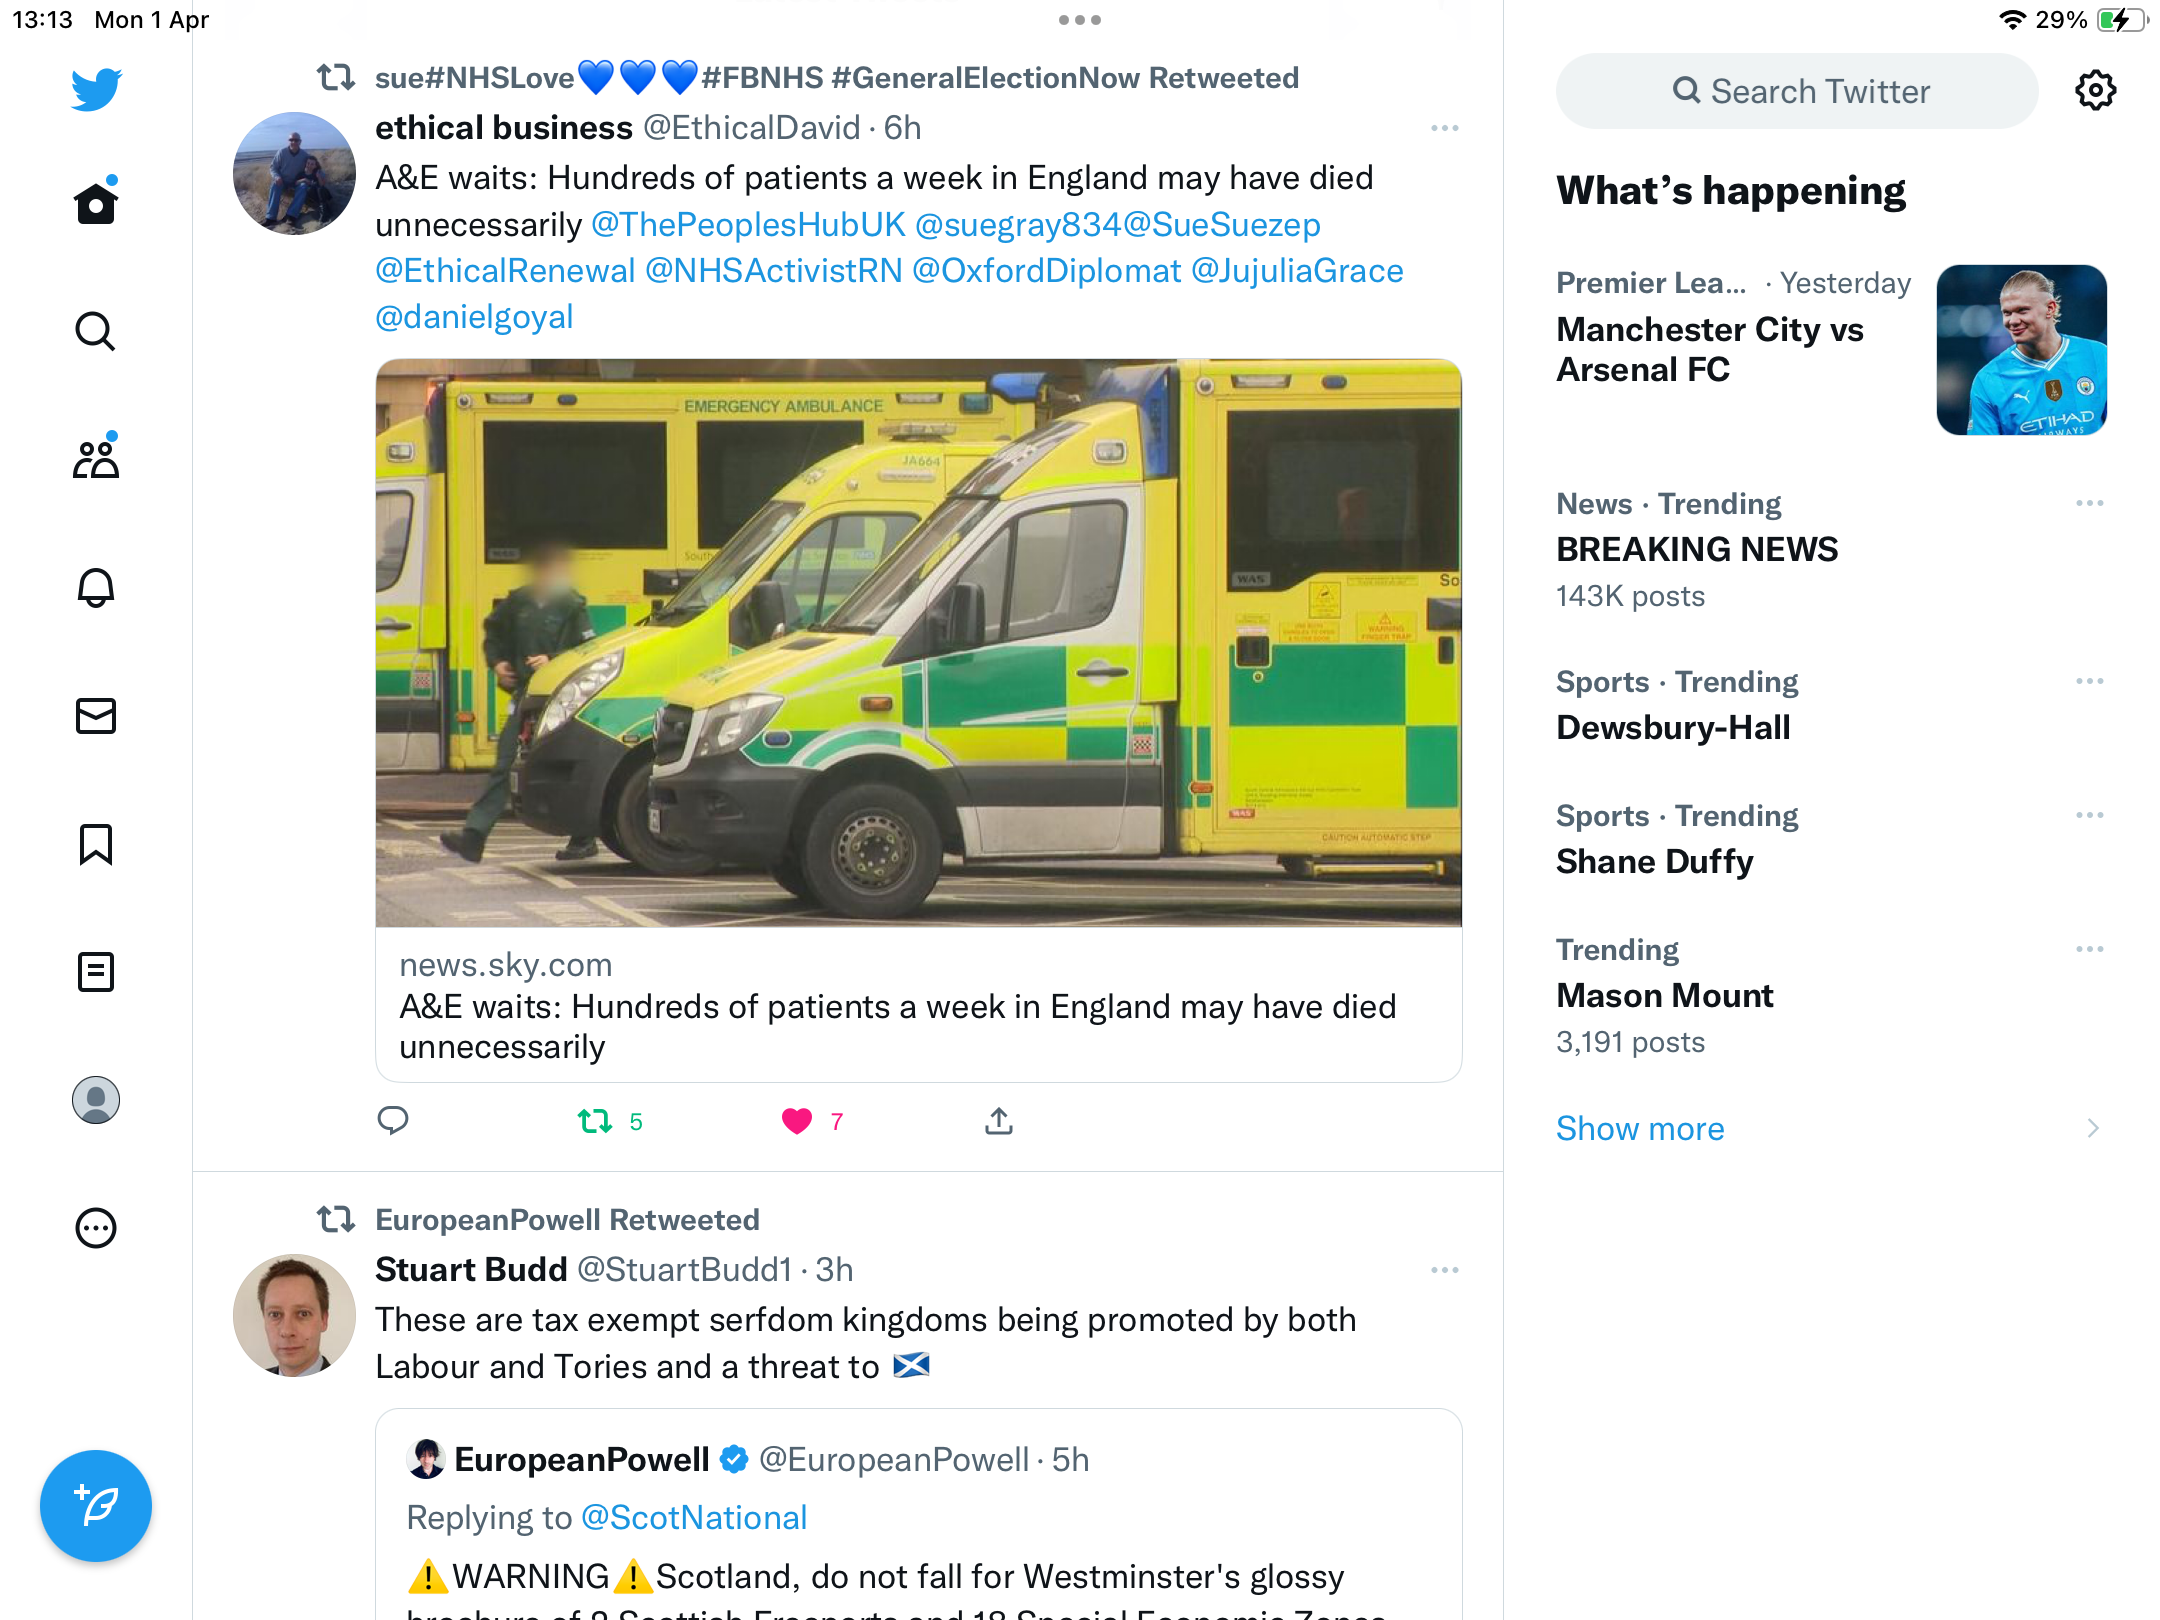
Task: Open settings gear next to search
Action: (2095, 91)
